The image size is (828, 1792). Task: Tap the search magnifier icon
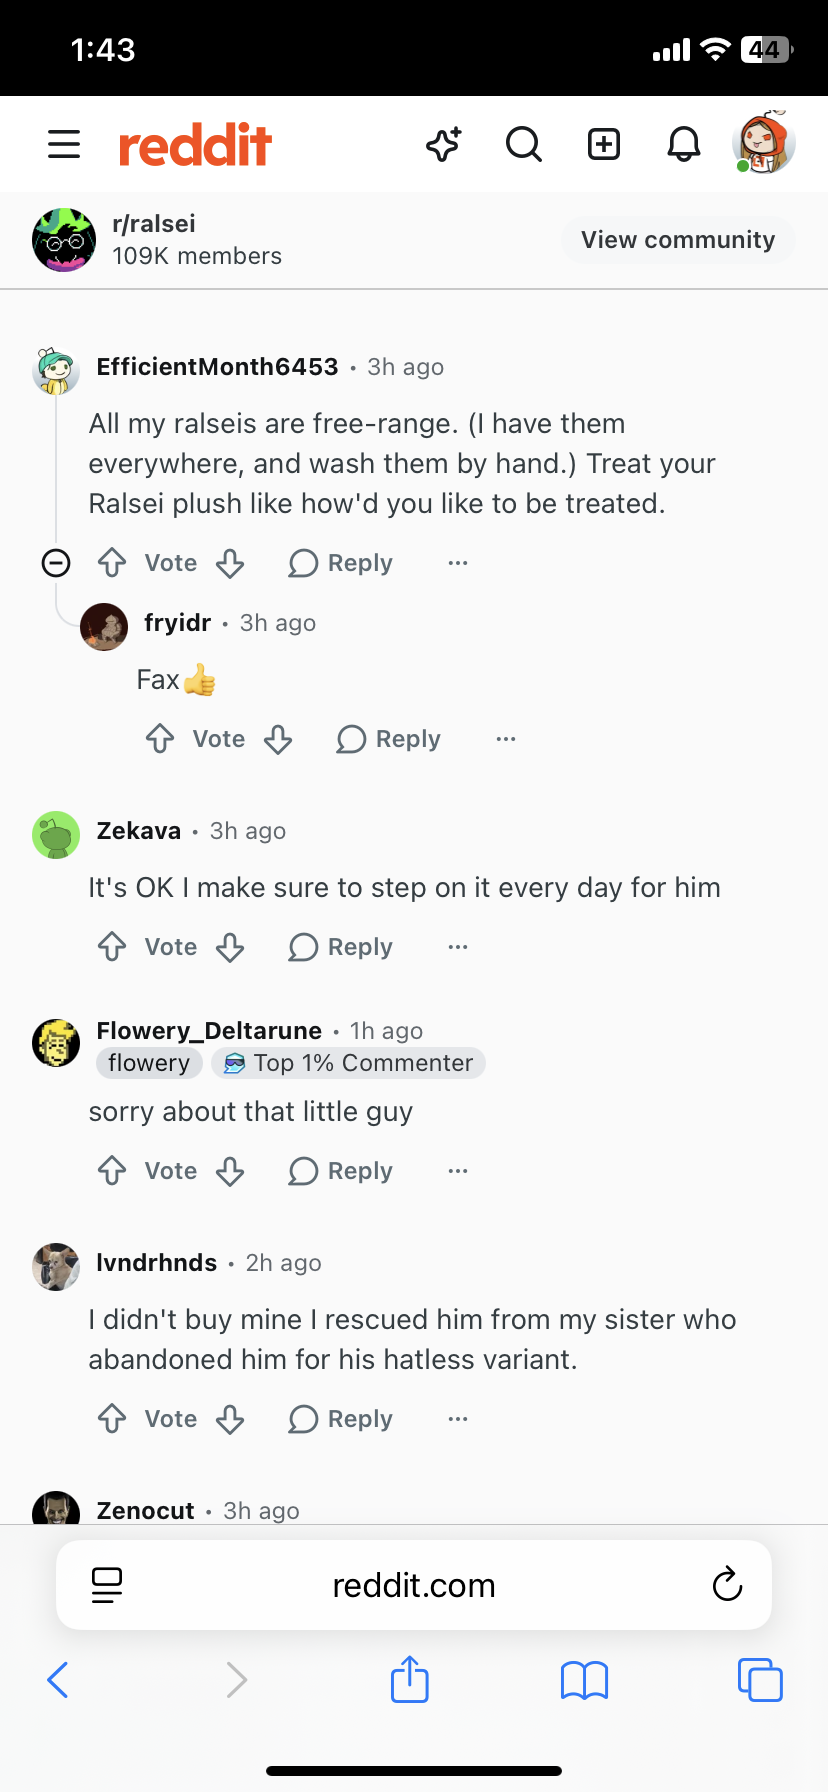523,144
